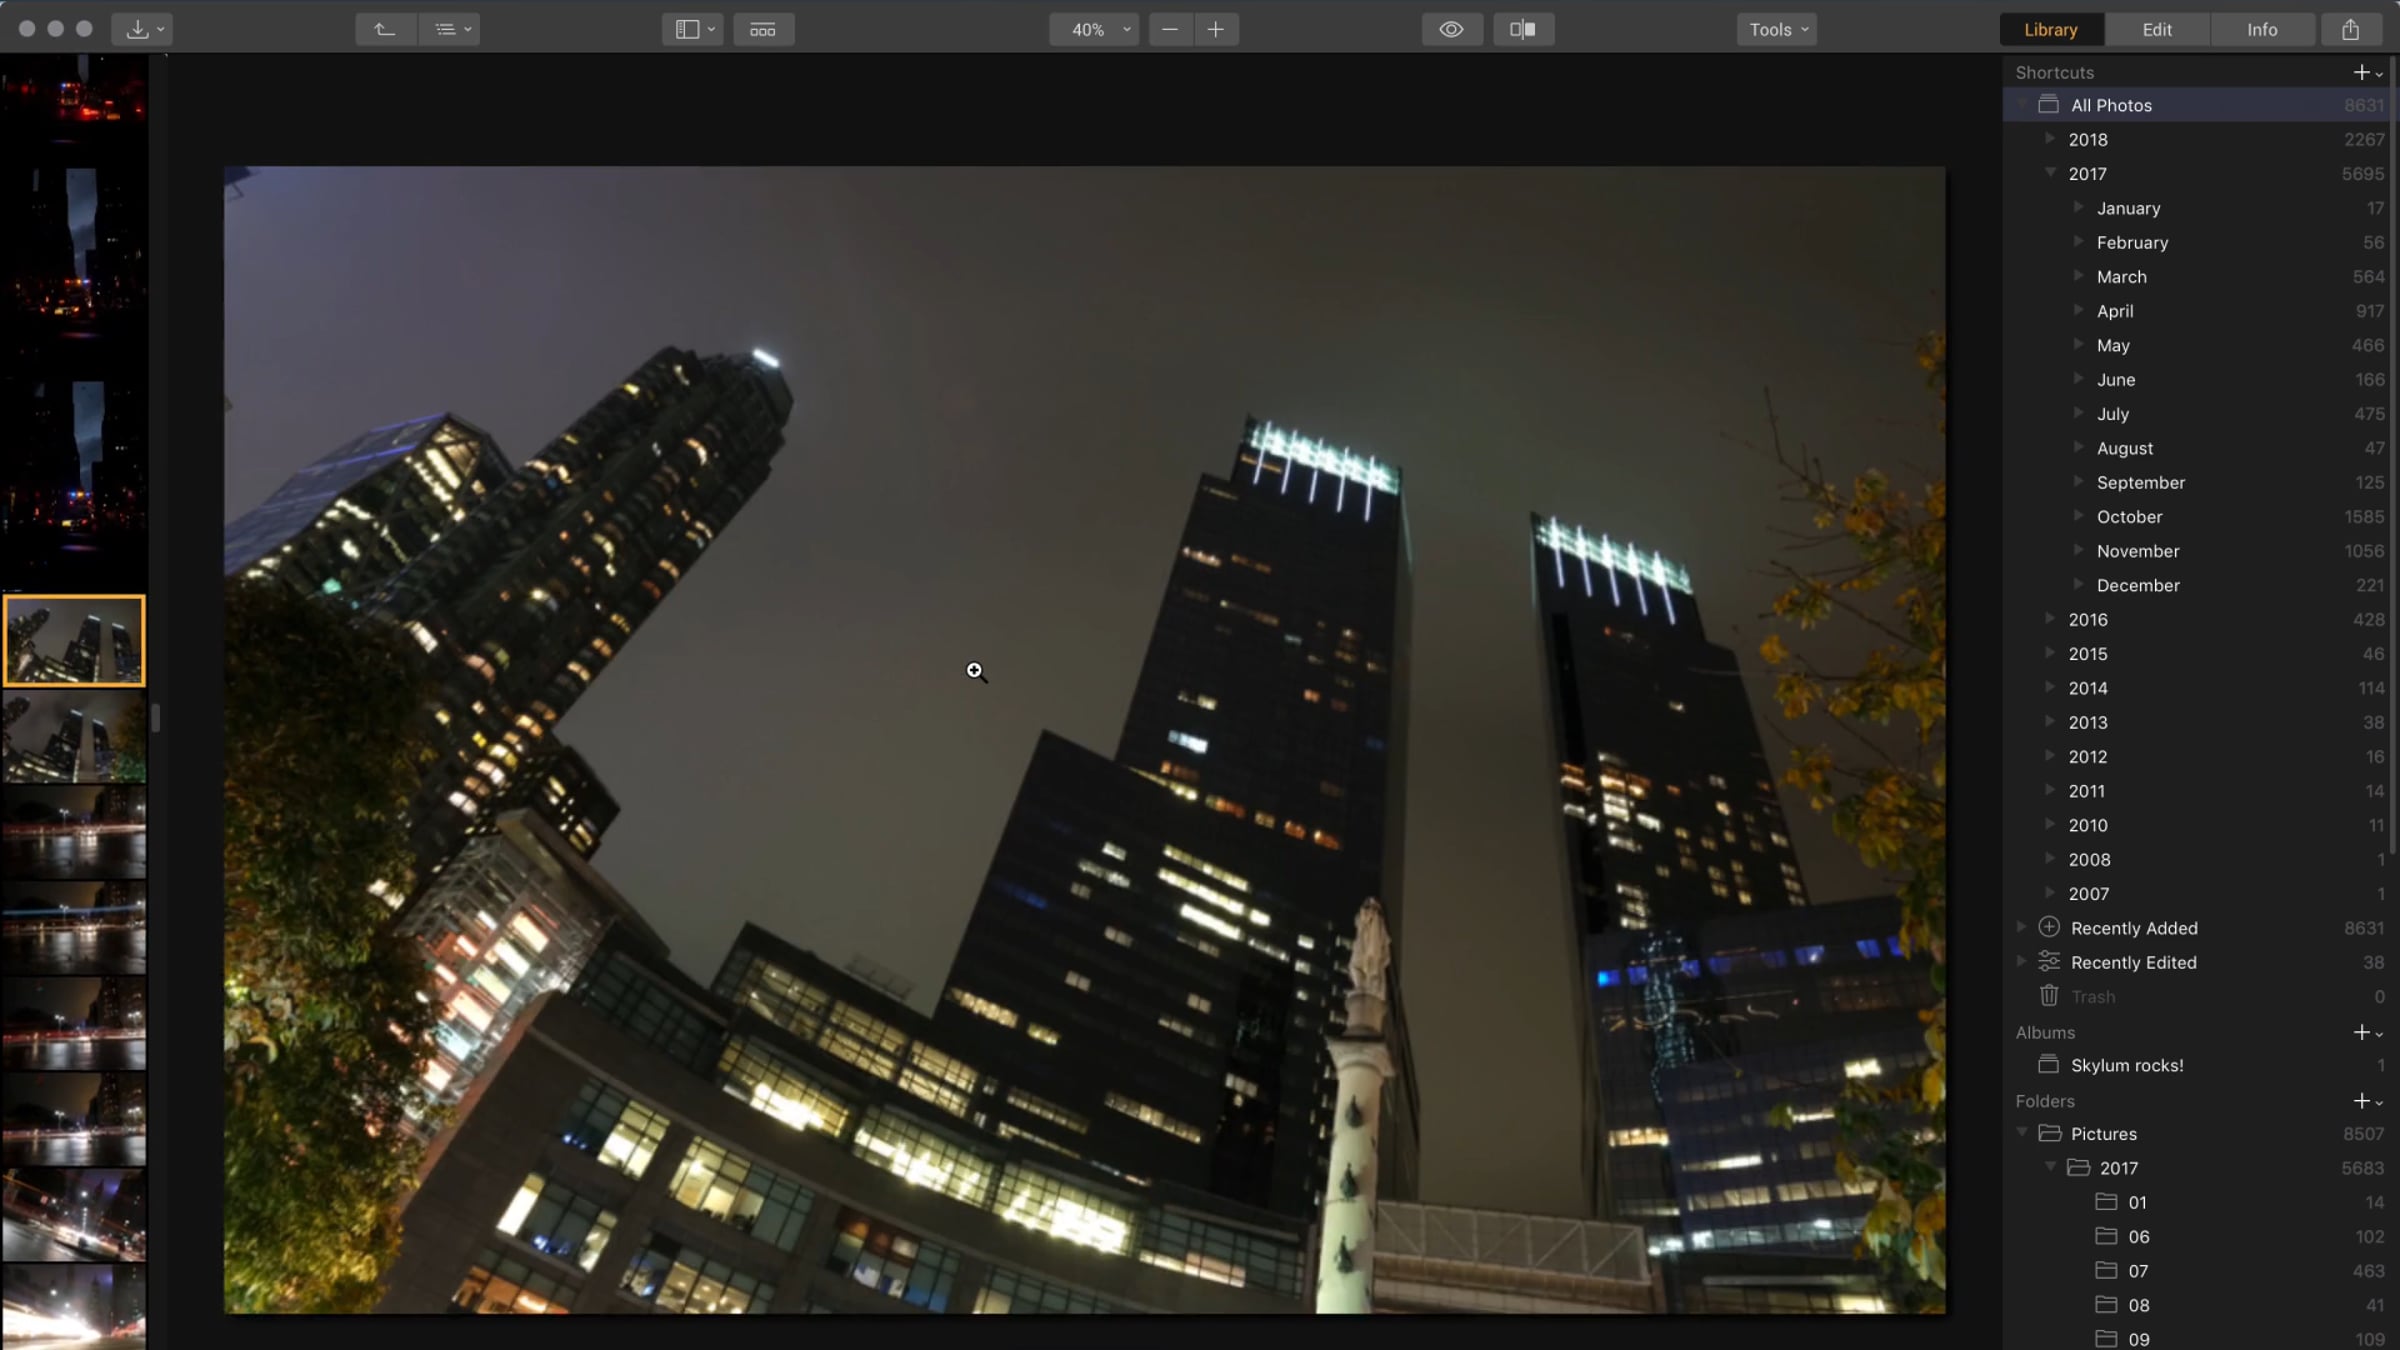Toggle the filmstrip view icon
Image resolution: width=2400 pixels, height=1350 pixels.
click(763, 29)
